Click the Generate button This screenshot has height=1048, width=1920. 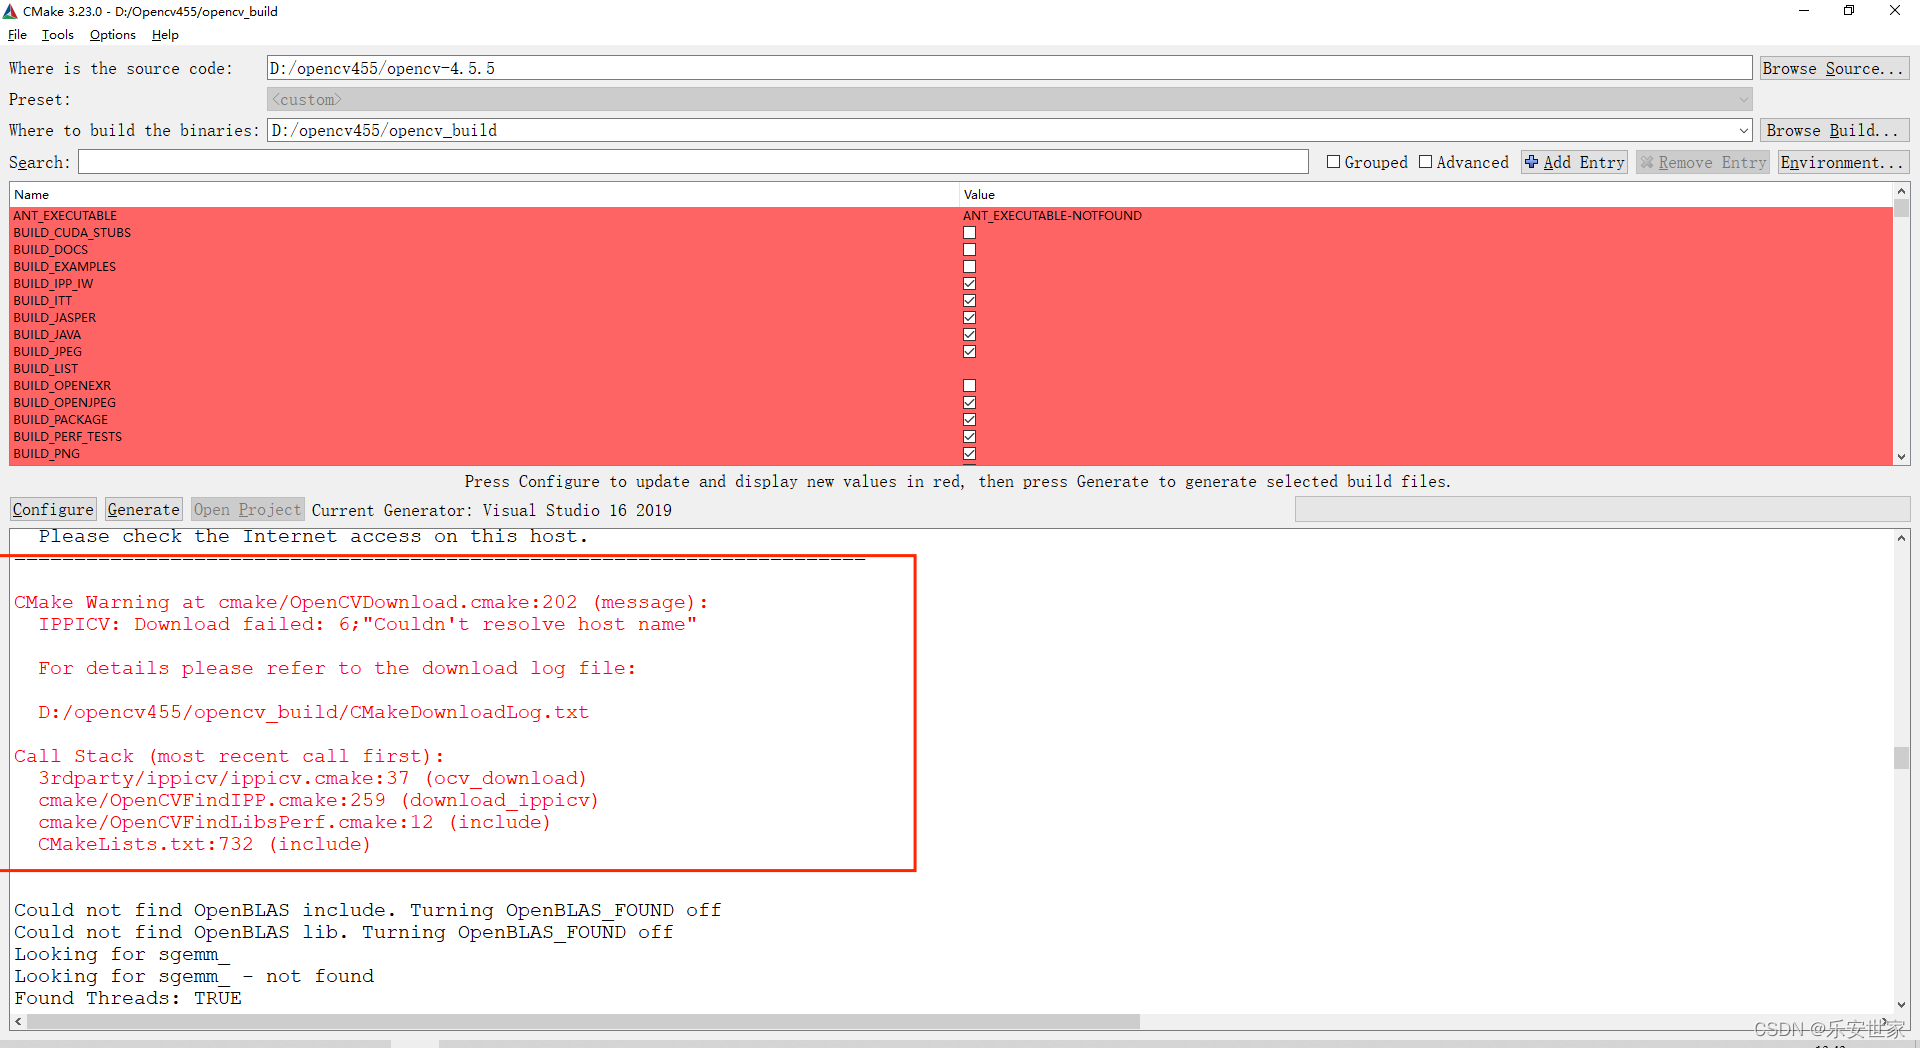(143, 510)
